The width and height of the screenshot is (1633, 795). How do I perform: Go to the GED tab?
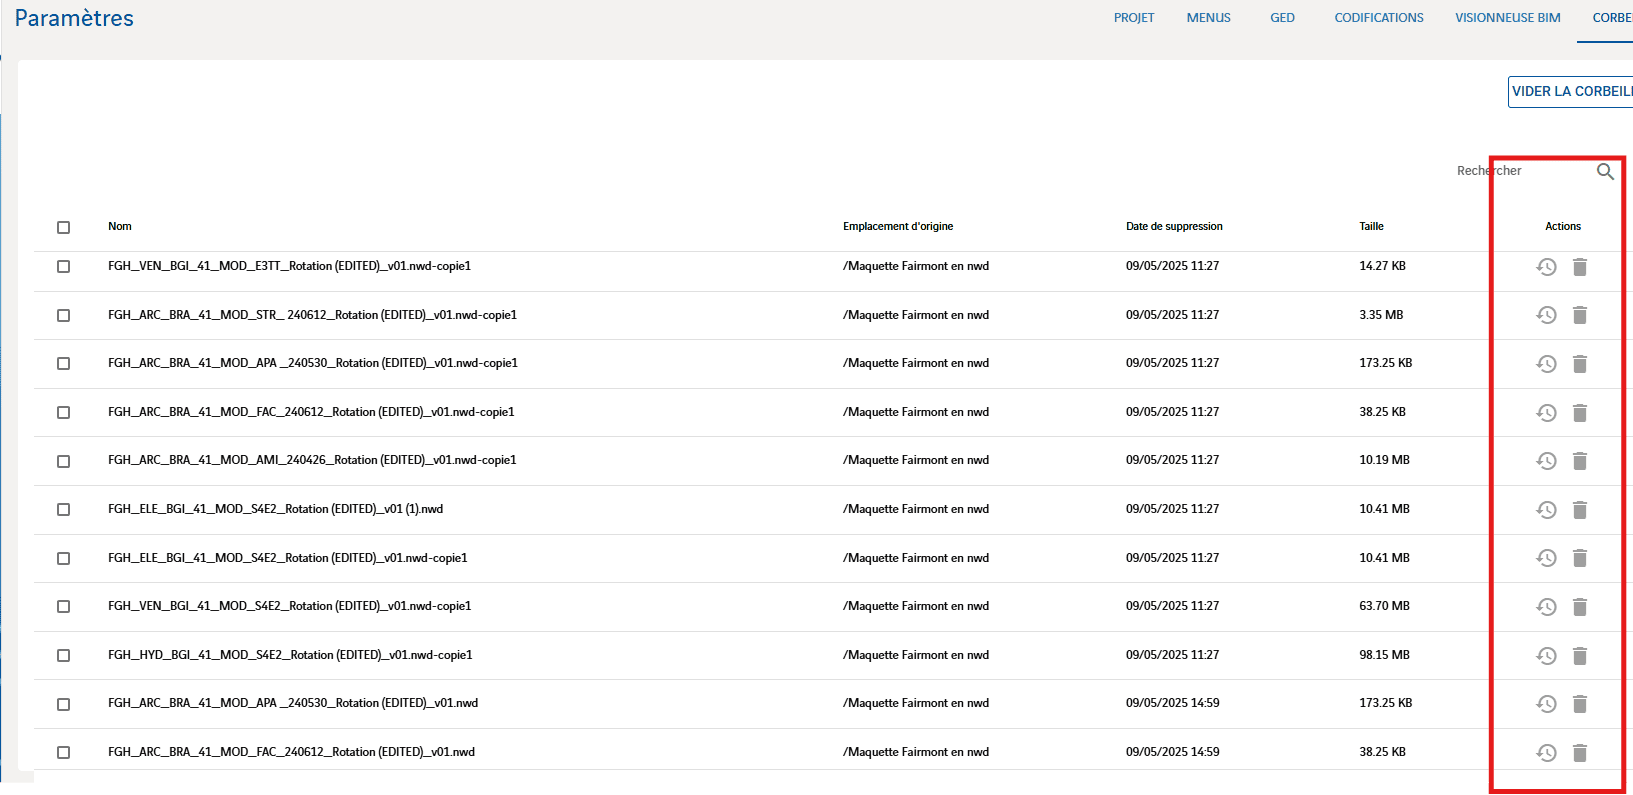coord(1282,18)
